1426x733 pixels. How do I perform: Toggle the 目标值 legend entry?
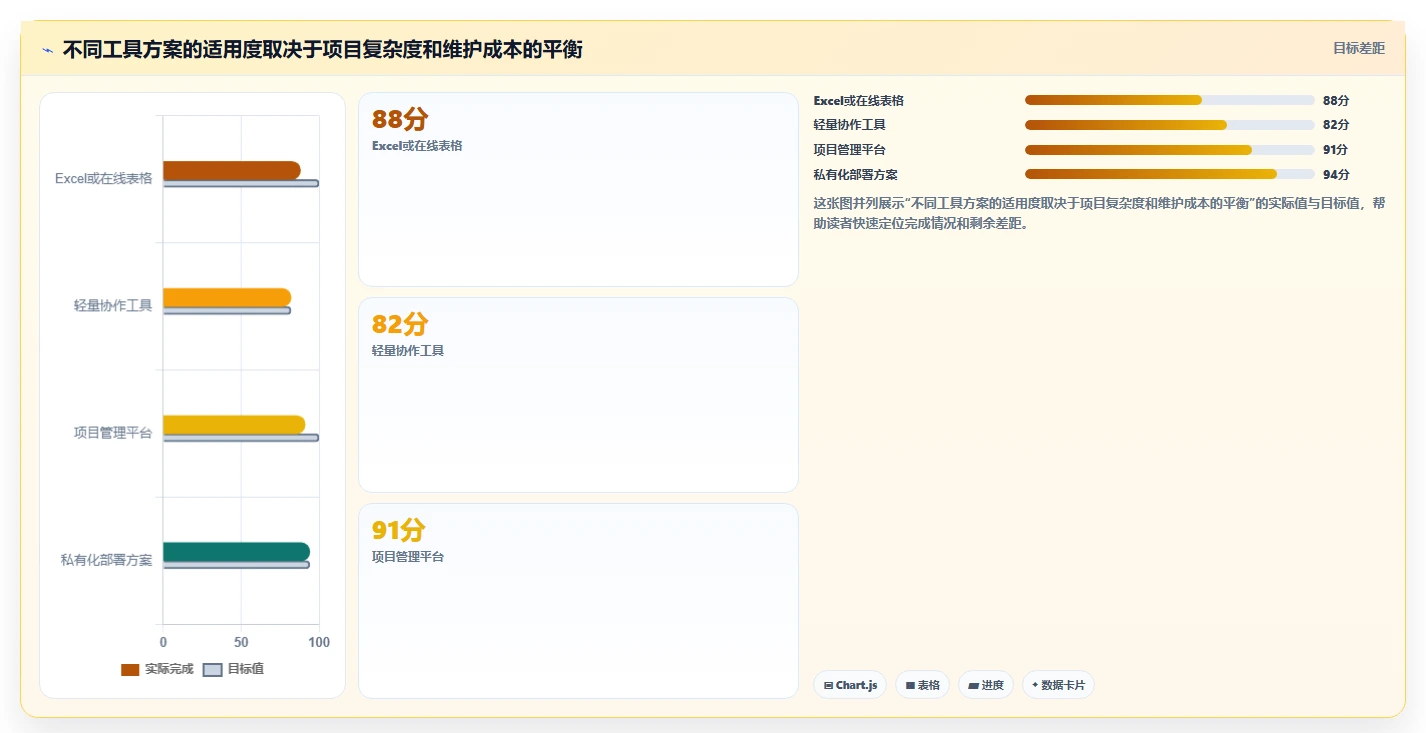coord(234,669)
